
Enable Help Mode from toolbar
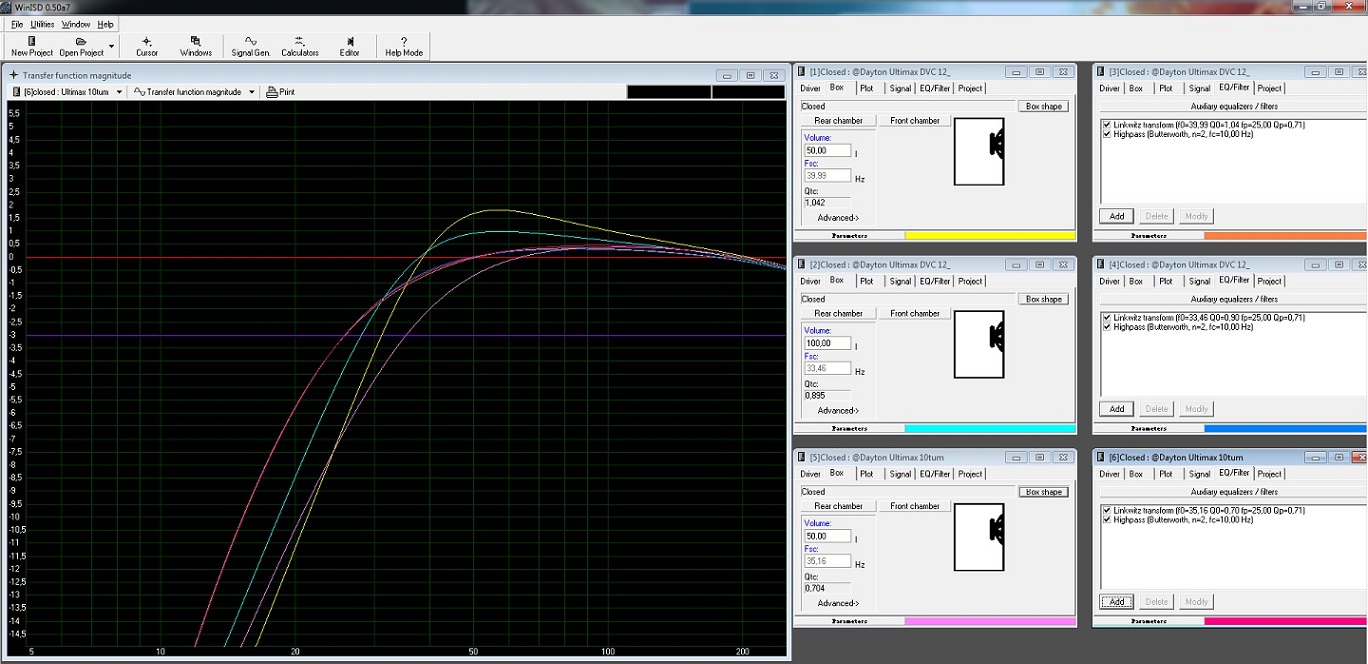pos(404,41)
